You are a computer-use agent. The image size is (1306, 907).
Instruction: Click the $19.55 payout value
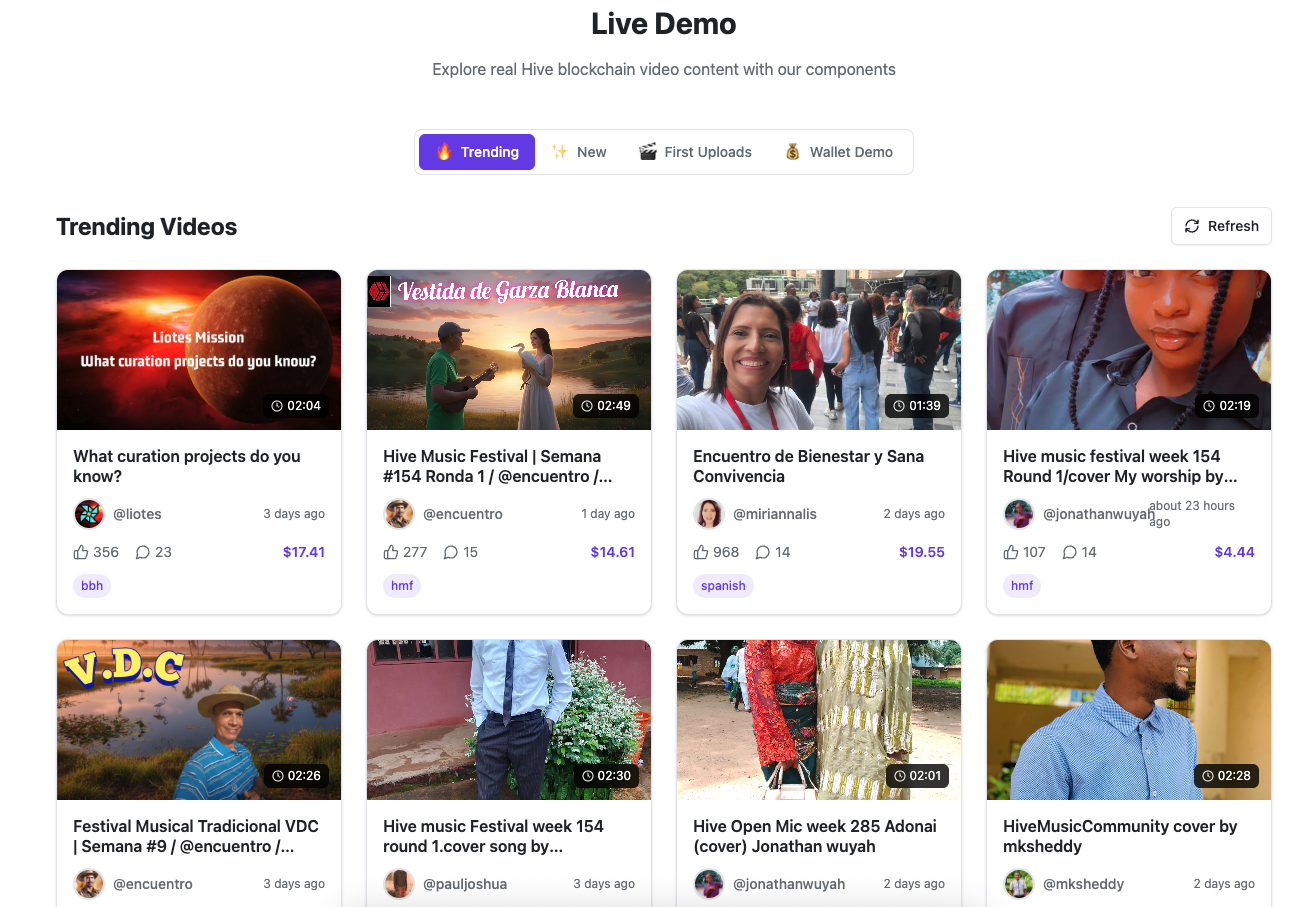[922, 552]
